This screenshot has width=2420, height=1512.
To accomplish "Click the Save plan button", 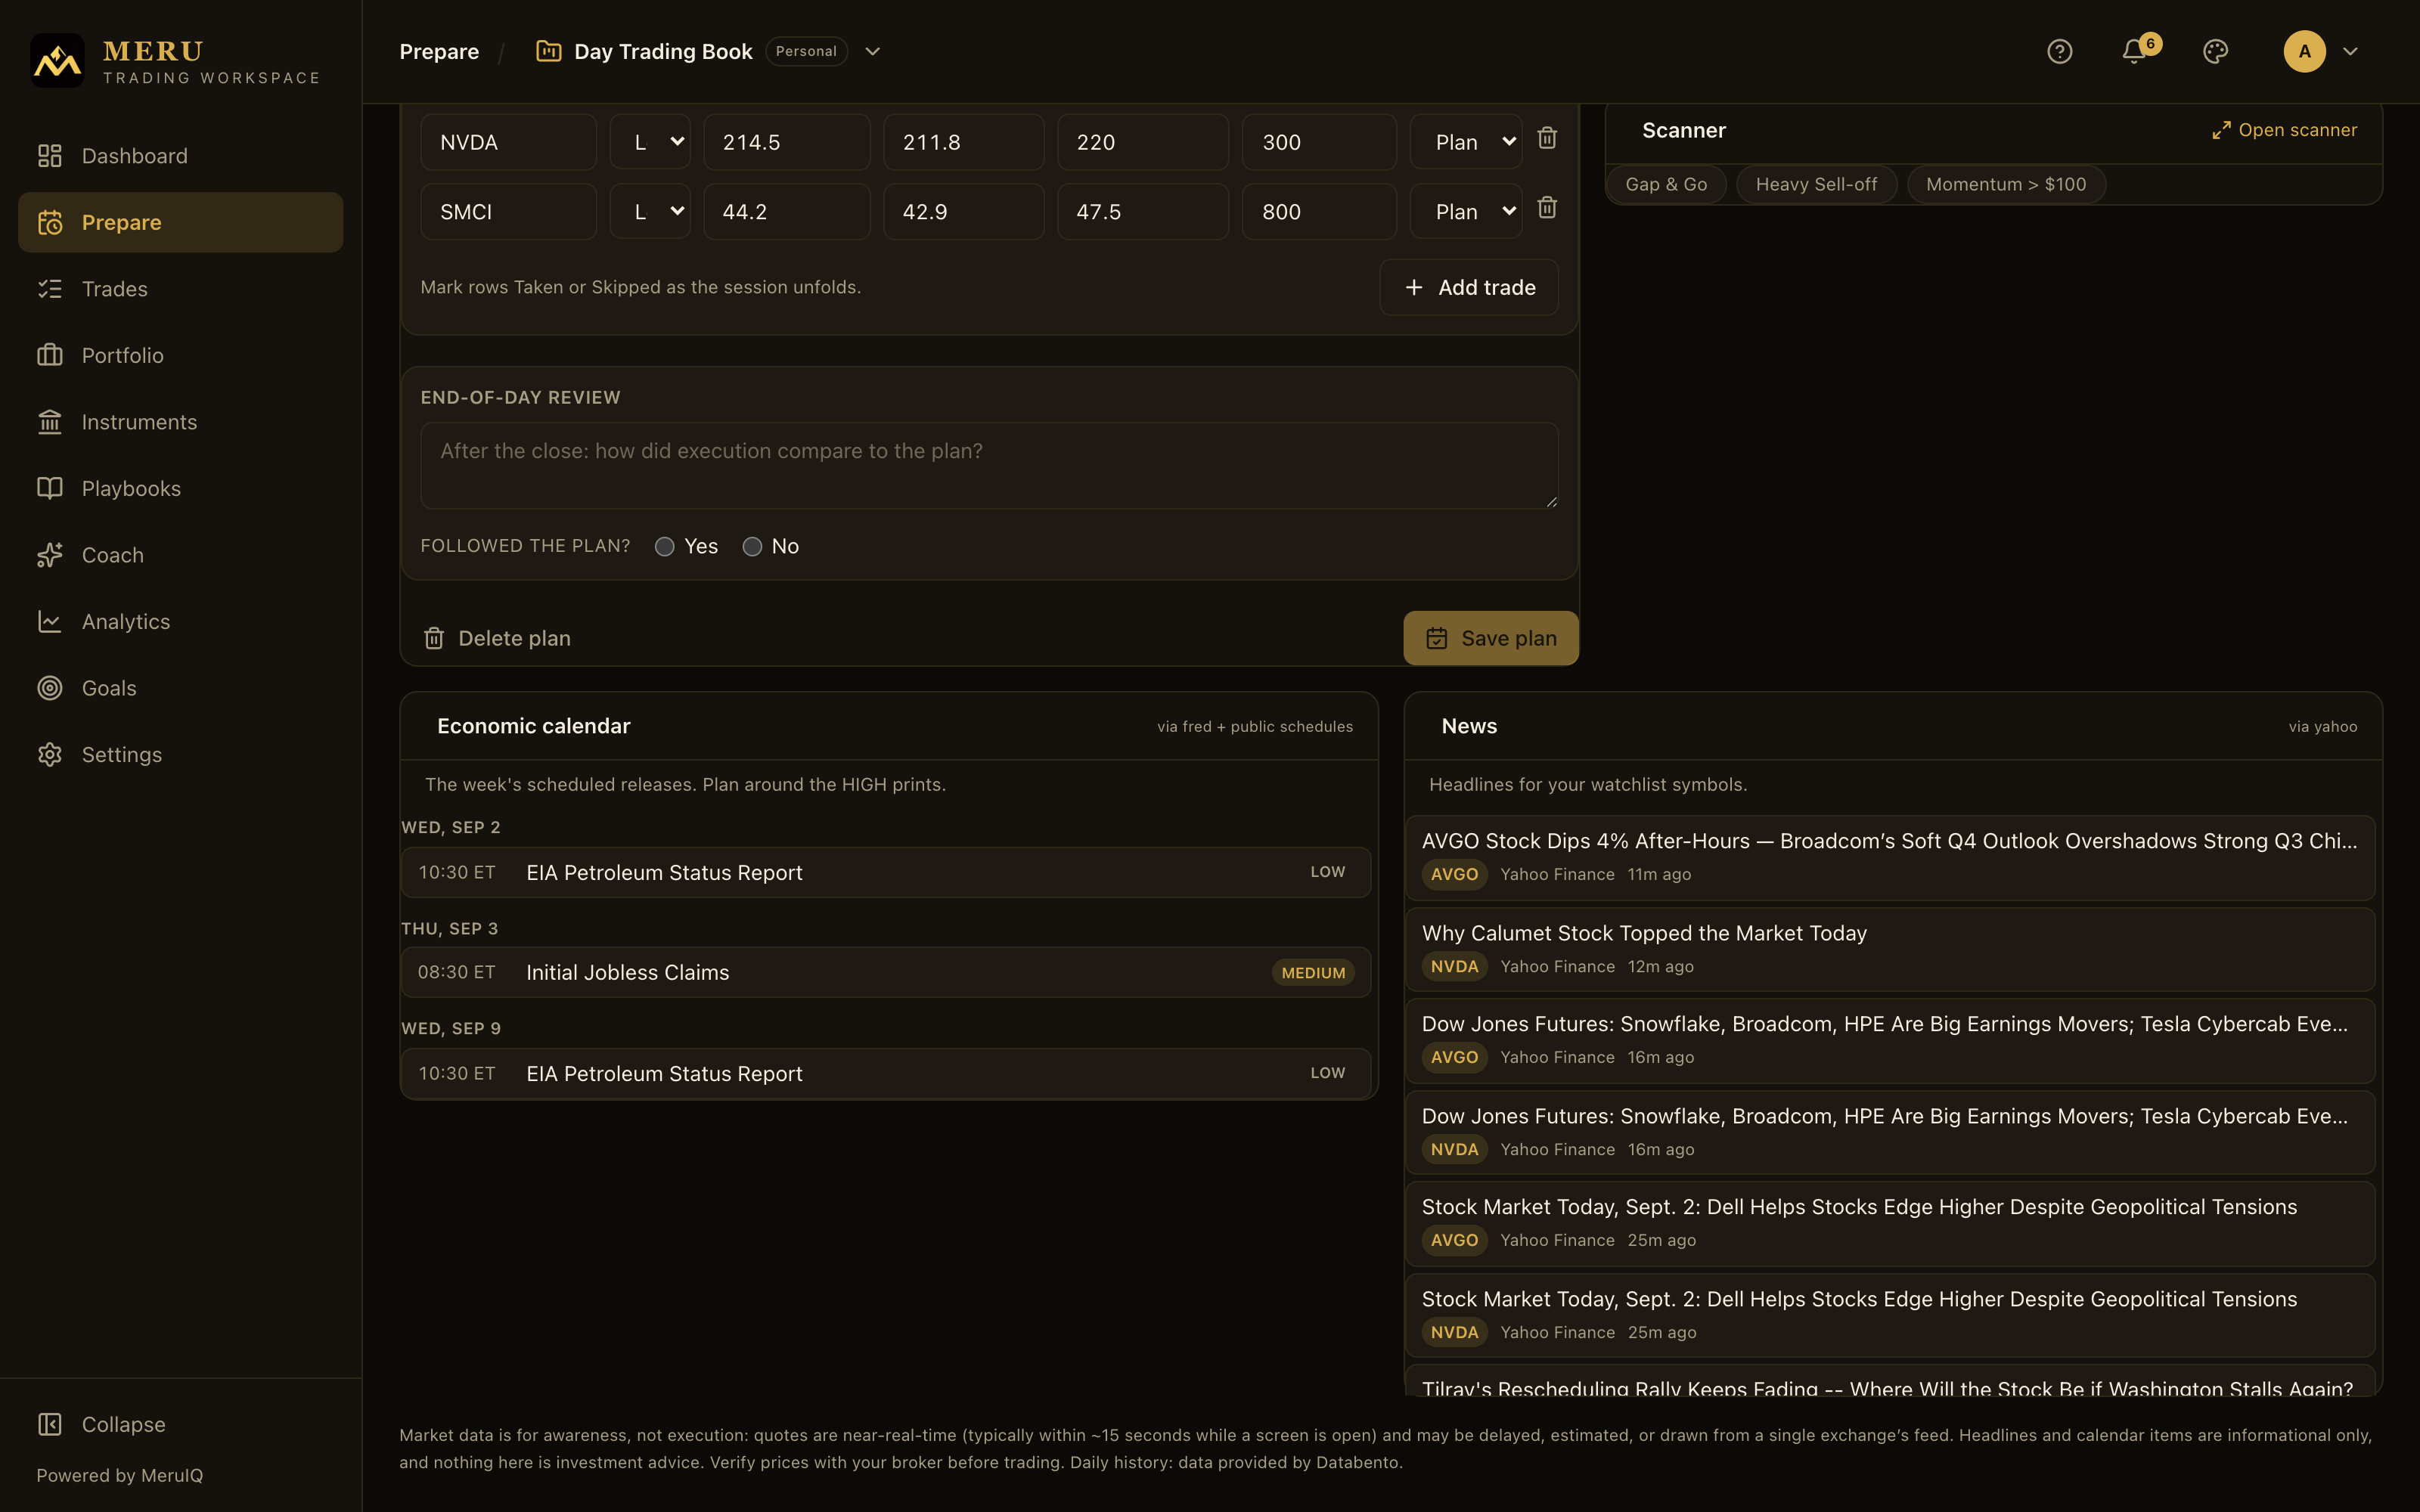I will coord(1491,638).
